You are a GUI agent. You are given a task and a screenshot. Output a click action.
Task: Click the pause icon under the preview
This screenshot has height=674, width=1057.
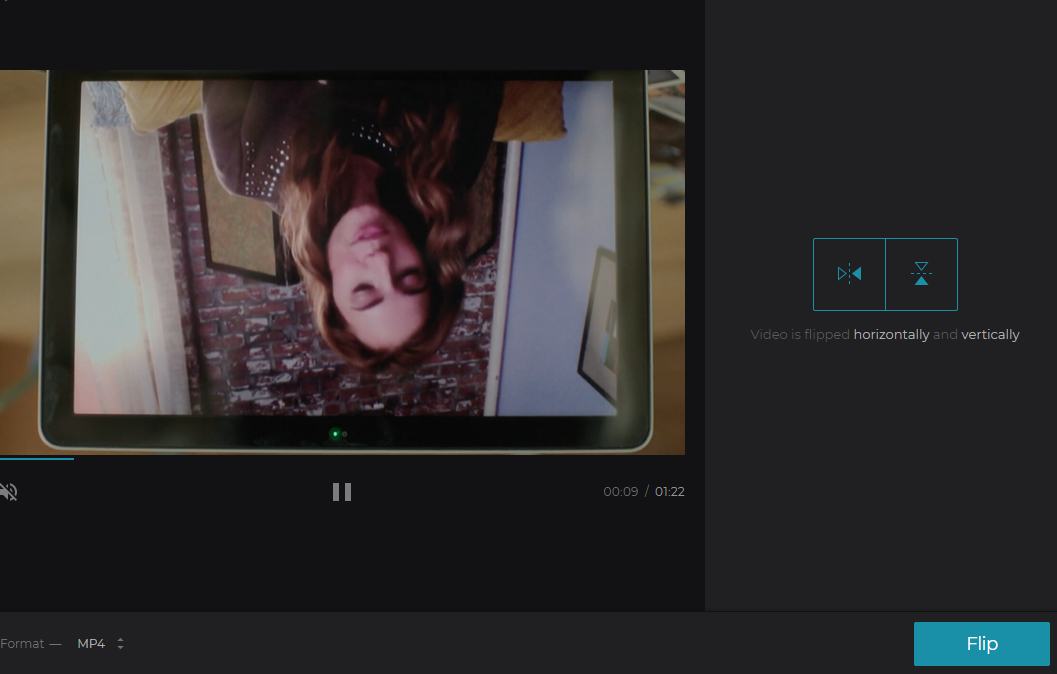341,491
